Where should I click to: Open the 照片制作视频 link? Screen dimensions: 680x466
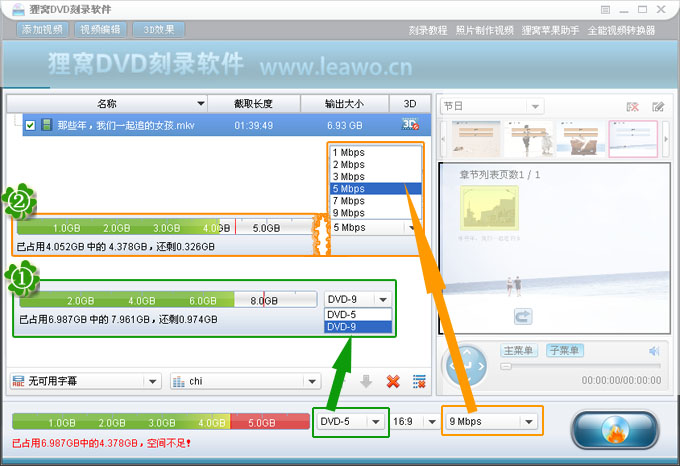coord(484,30)
